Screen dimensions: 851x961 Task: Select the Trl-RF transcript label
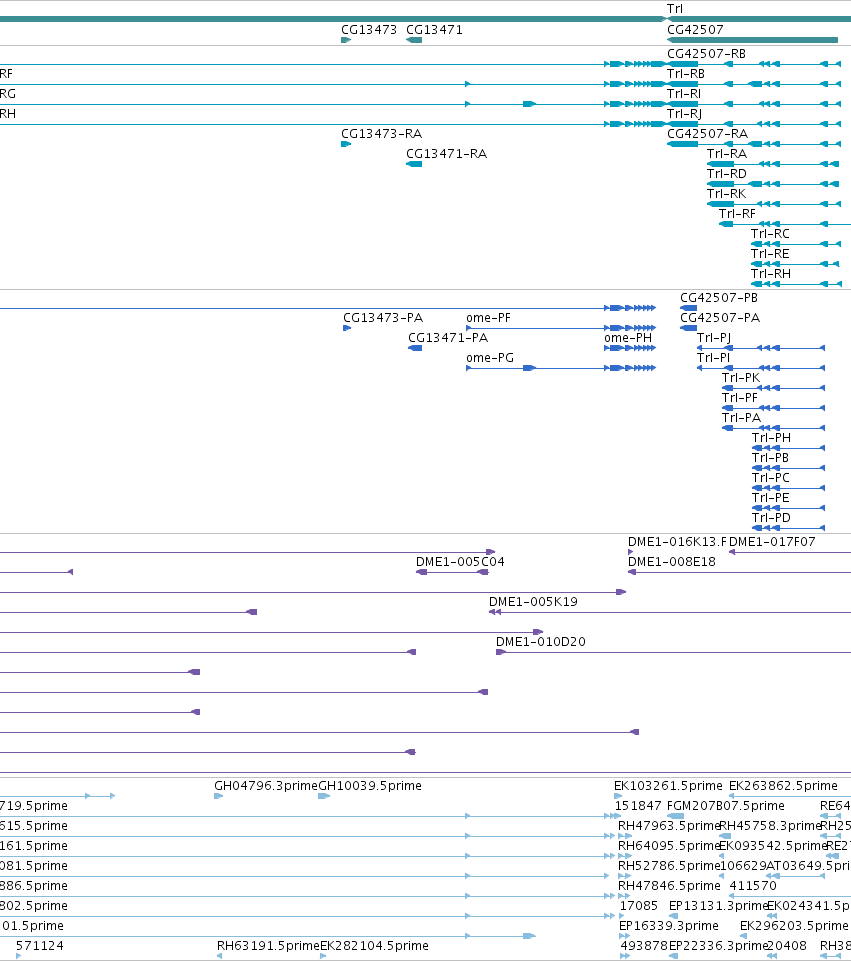coord(737,214)
